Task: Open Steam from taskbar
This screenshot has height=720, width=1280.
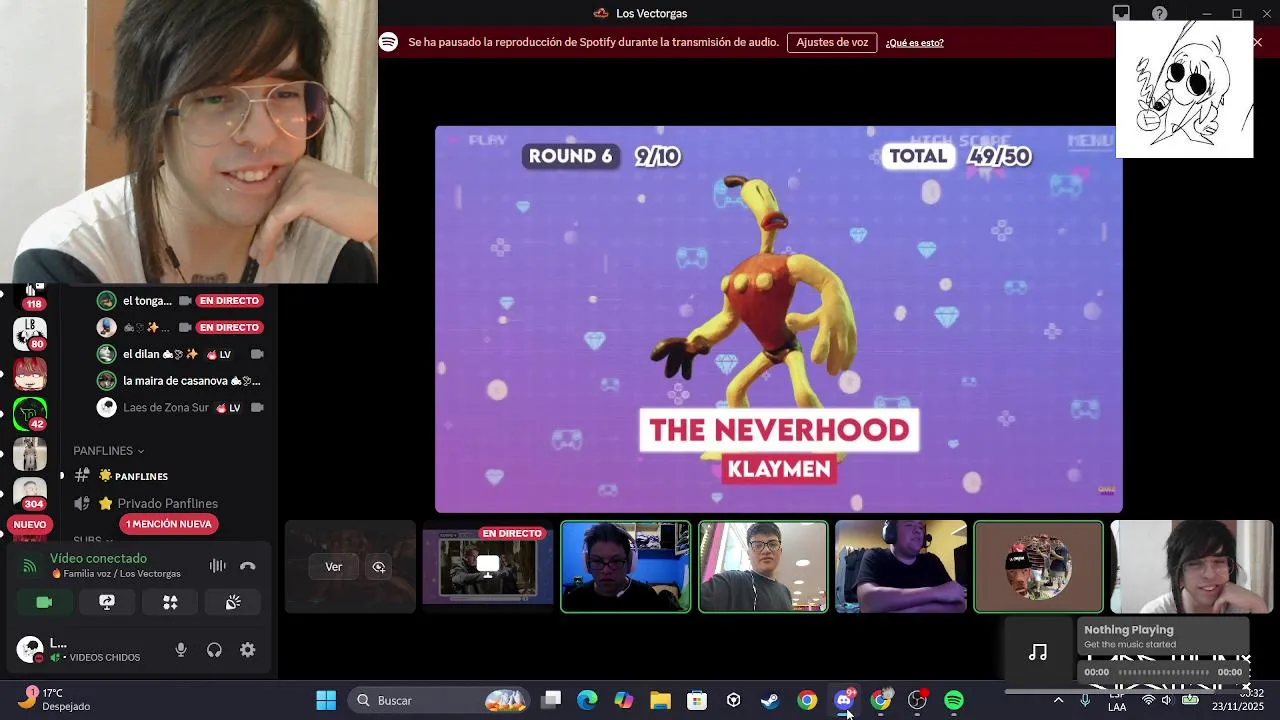Action: (770, 700)
